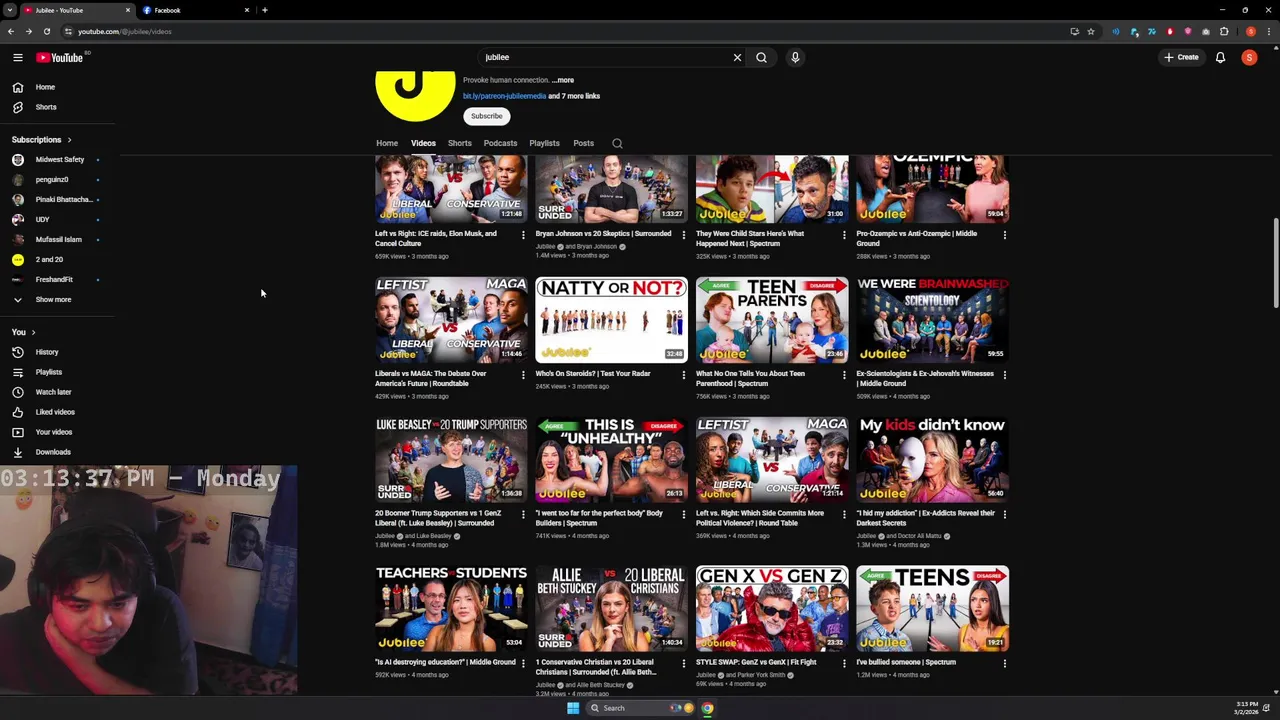This screenshot has width=1280, height=720.
Task: Open options menu for Ex-Scientologists video
Action: click(x=1005, y=375)
